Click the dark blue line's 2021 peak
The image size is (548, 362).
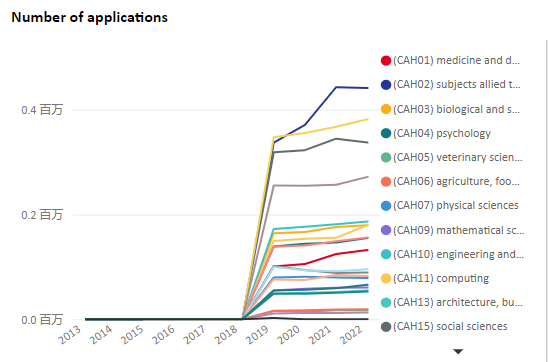coord(336,87)
